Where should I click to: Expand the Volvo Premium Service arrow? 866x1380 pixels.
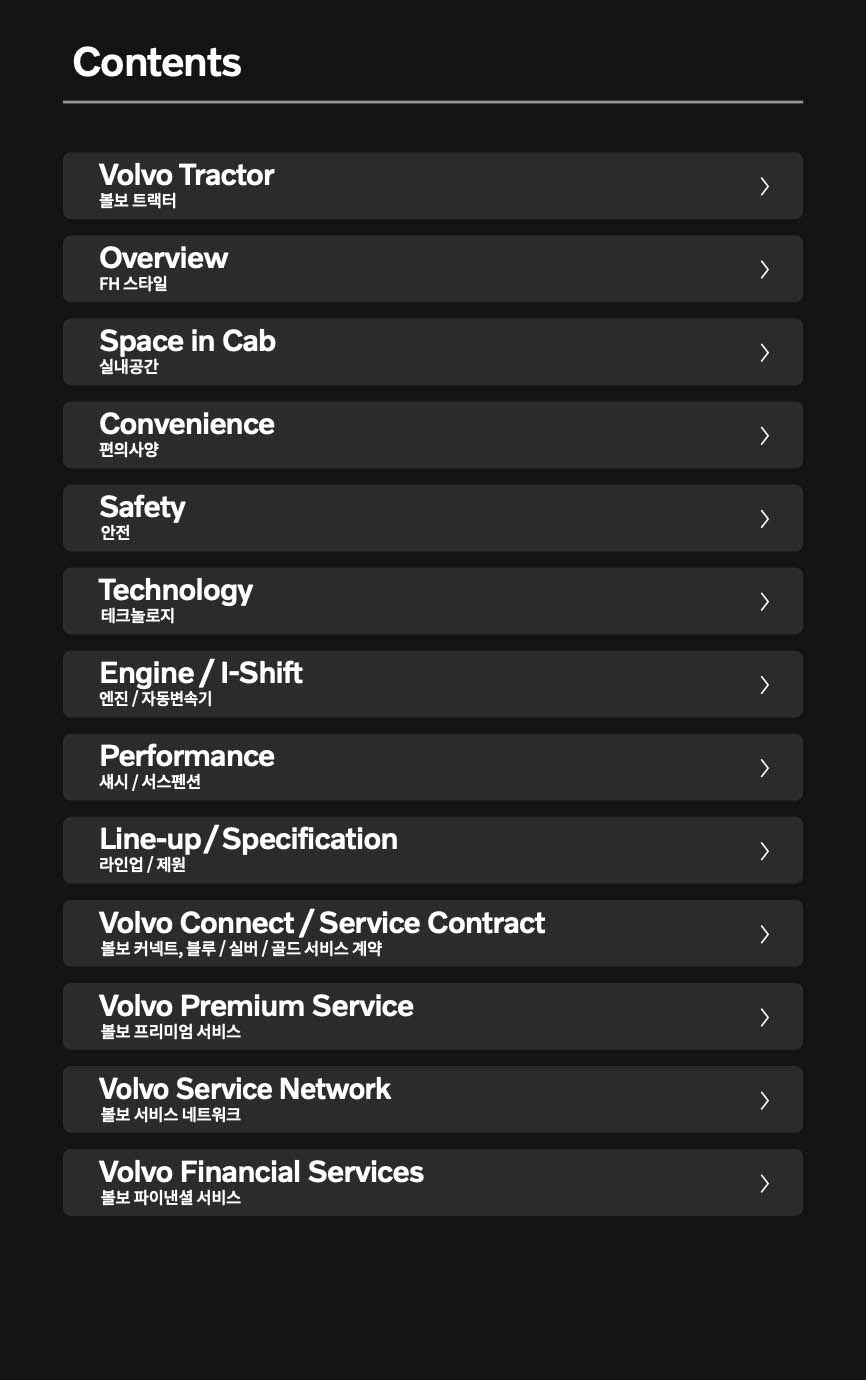[764, 1016]
